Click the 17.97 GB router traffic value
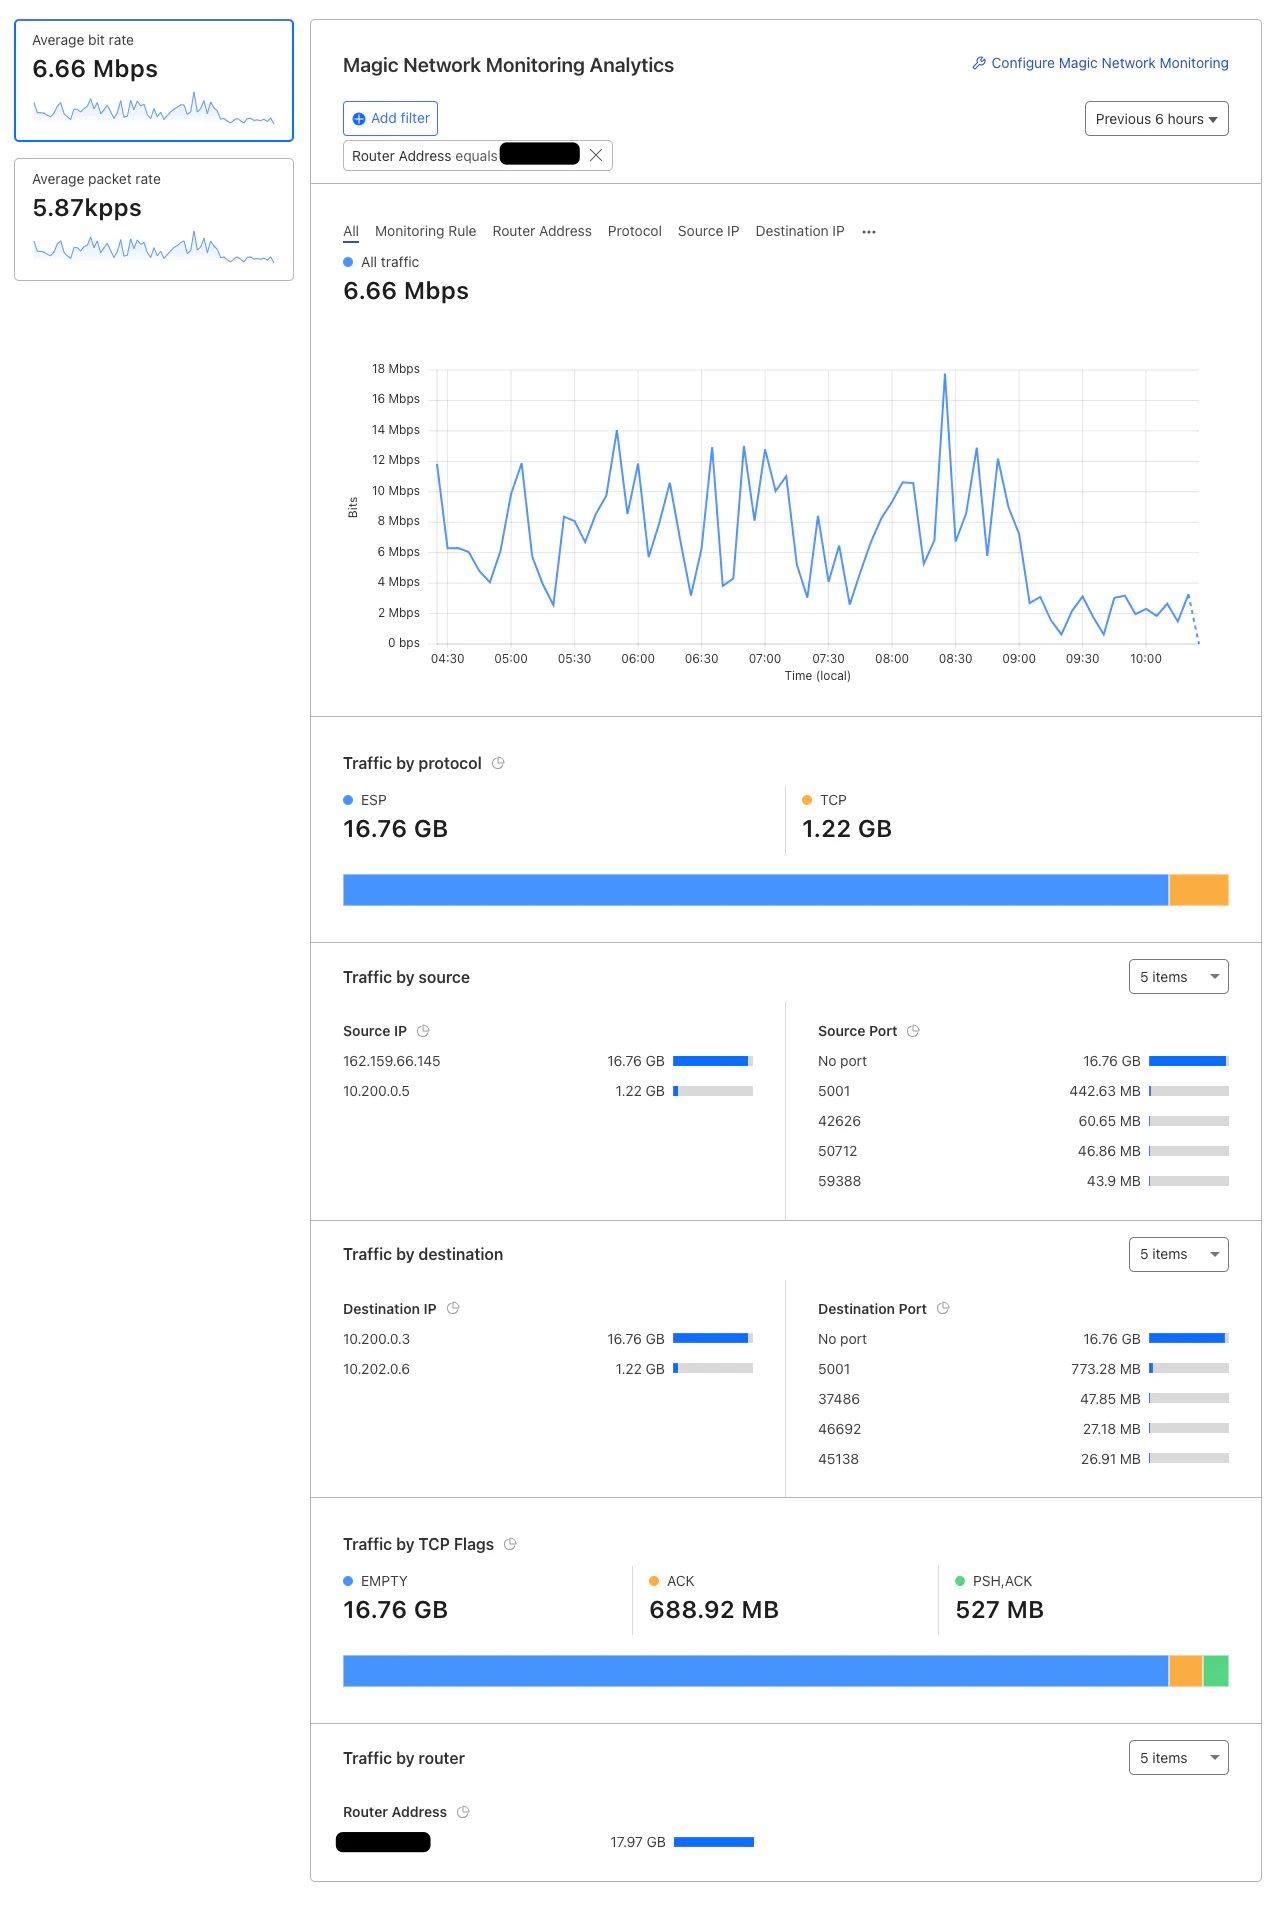The height and width of the screenshot is (1916, 1286). [x=638, y=1842]
